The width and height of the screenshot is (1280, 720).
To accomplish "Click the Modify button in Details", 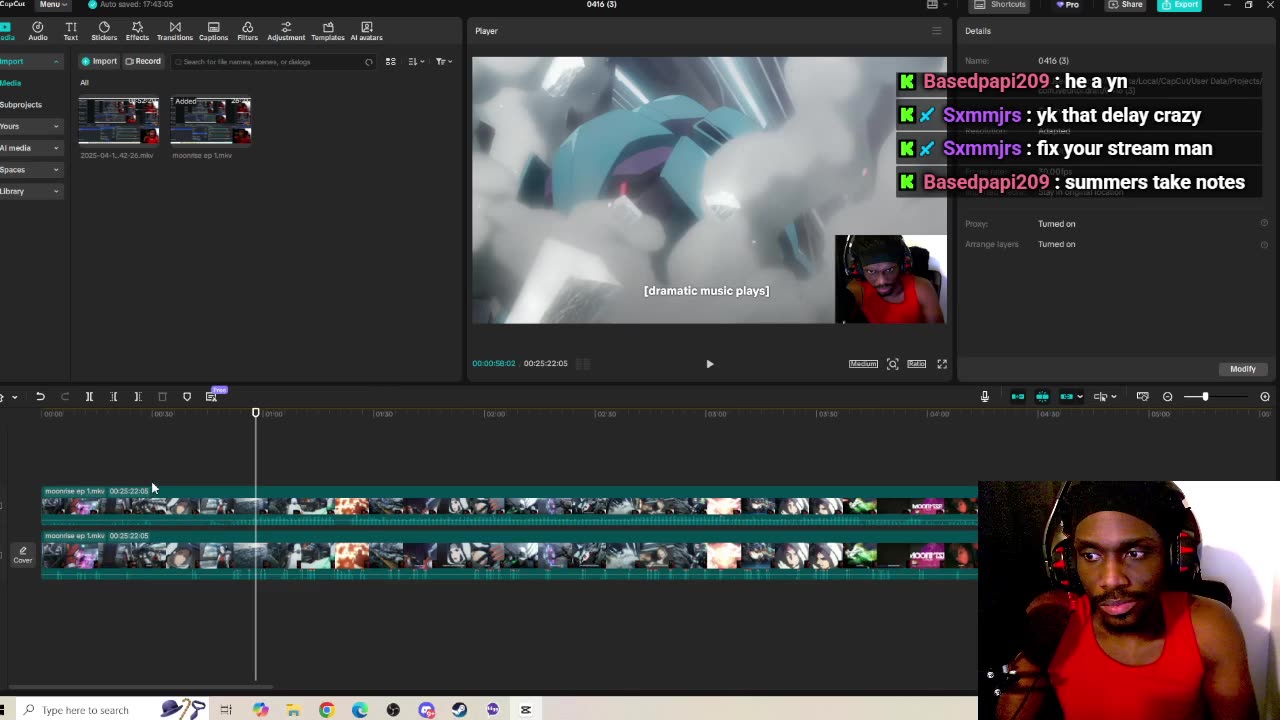I will point(1243,369).
